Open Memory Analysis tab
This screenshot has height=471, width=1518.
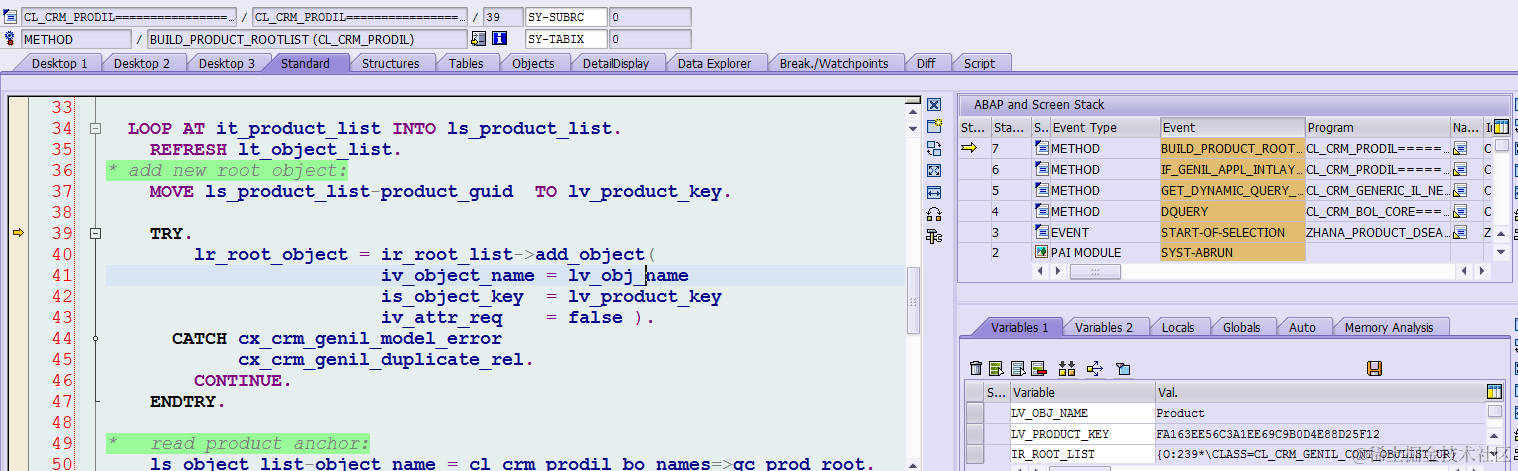click(x=1388, y=327)
